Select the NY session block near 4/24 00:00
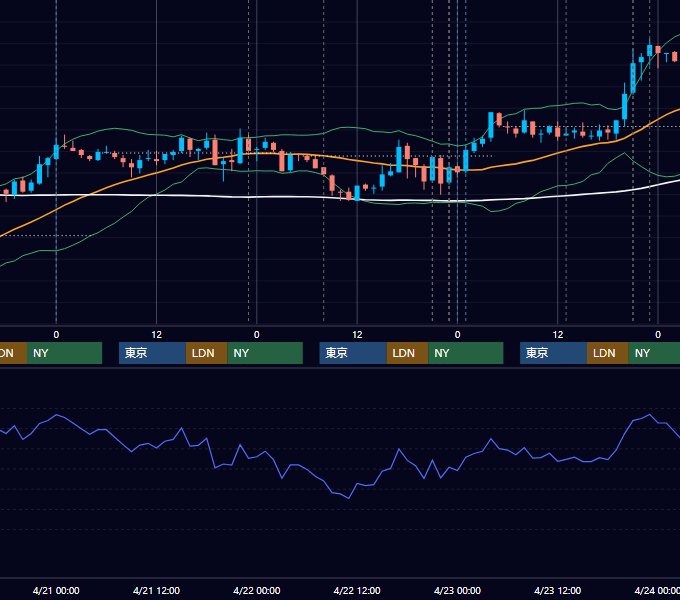Viewport: 680px width, 600px height. (654, 353)
